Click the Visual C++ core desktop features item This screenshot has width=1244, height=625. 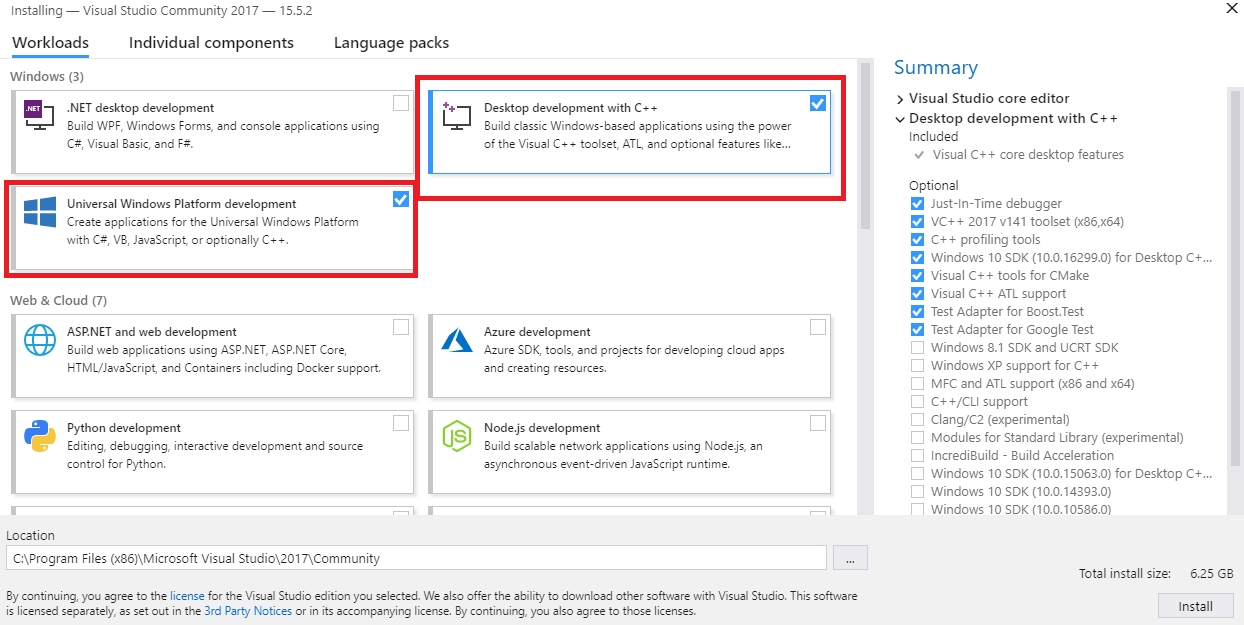1028,155
